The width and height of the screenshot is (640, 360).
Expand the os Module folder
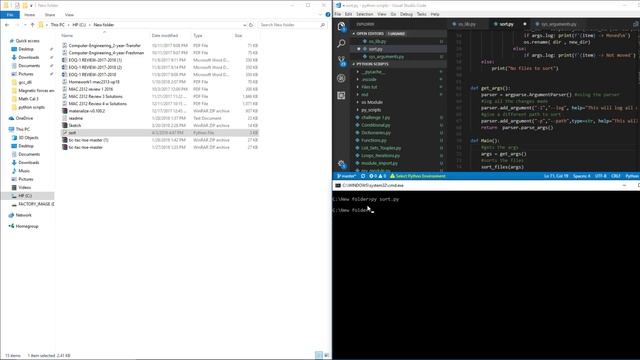click(x=372, y=102)
